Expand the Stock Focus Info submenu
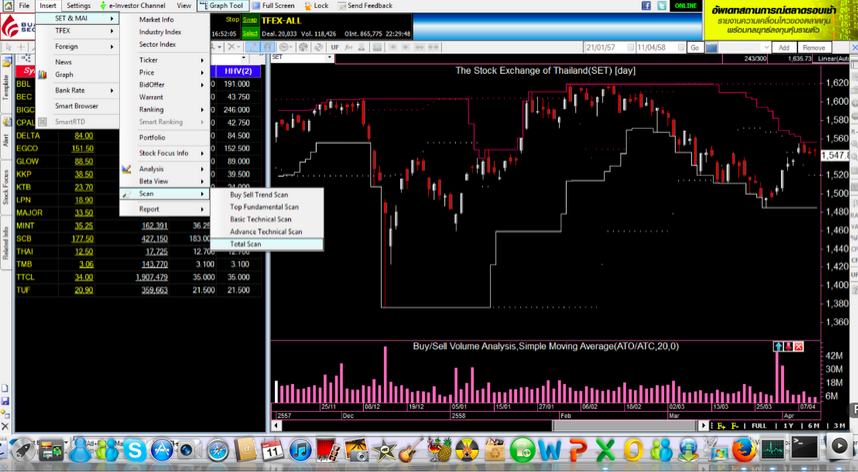The width and height of the screenshot is (858, 472). click(x=165, y=153)
